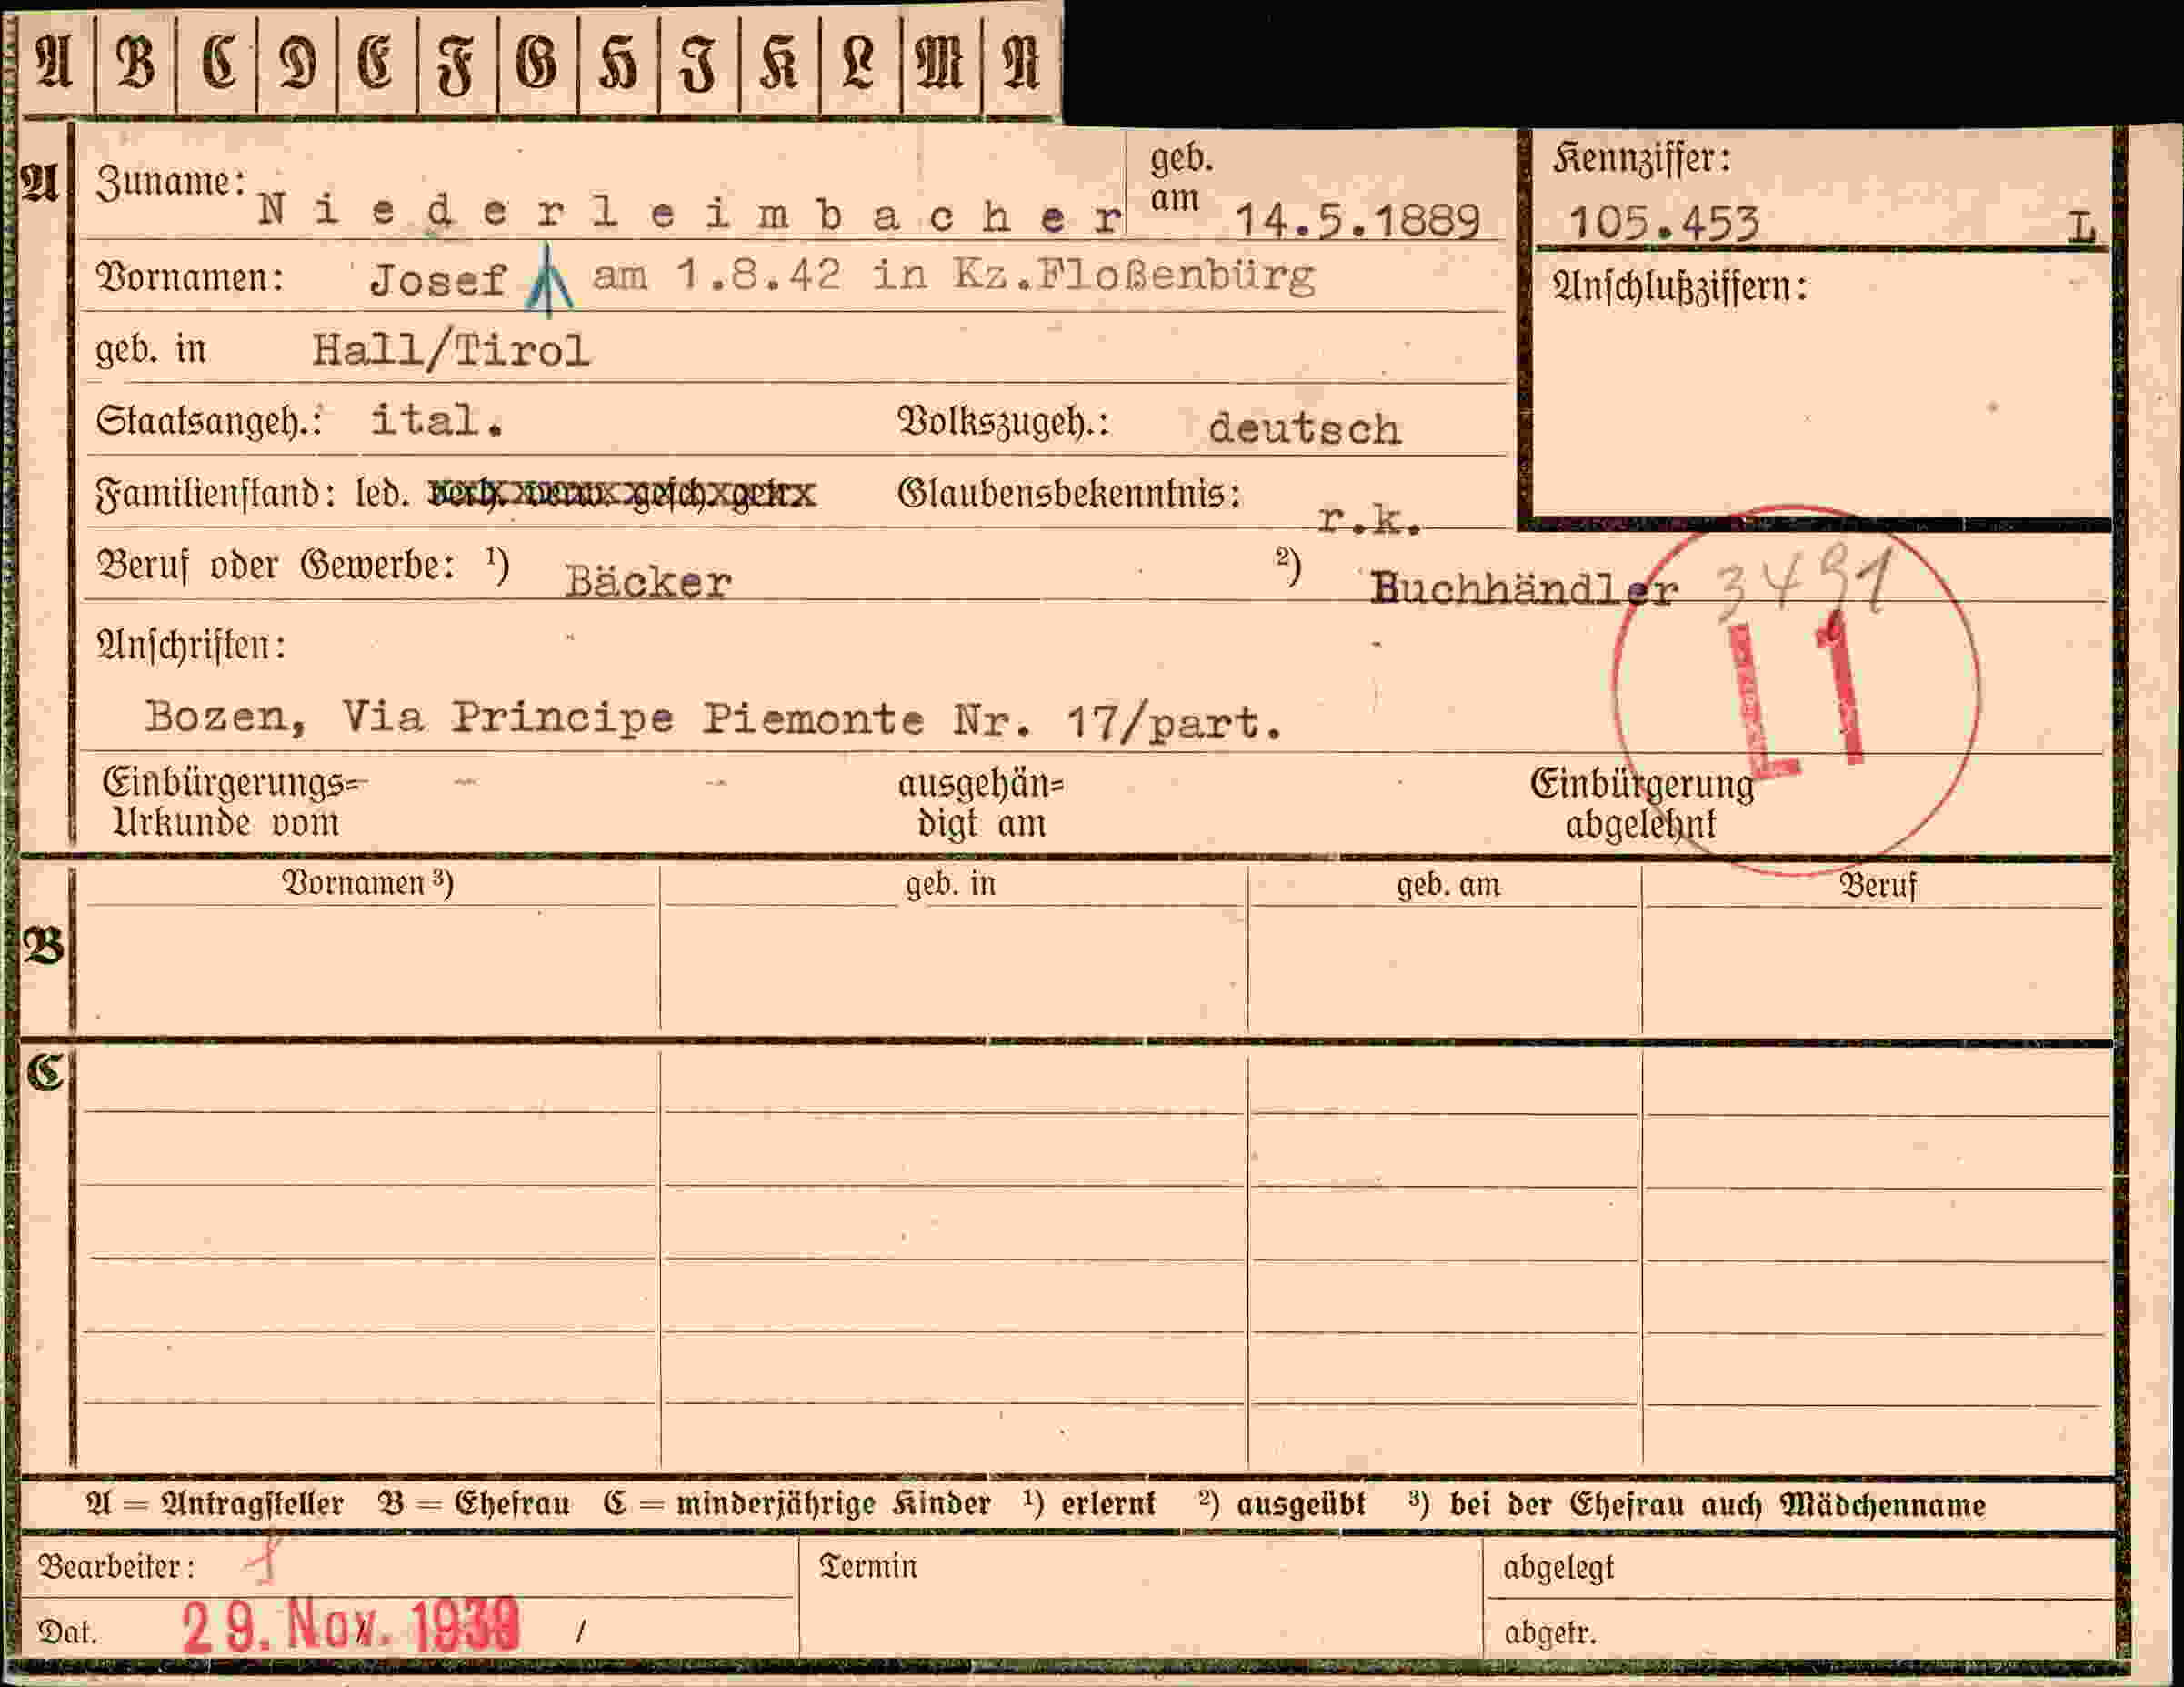Image resolution: width=2184 pixels, height=1687 pixels.
Task: Click the "Beruf oder Gewerbe:" label
Action: pos(276,566)
